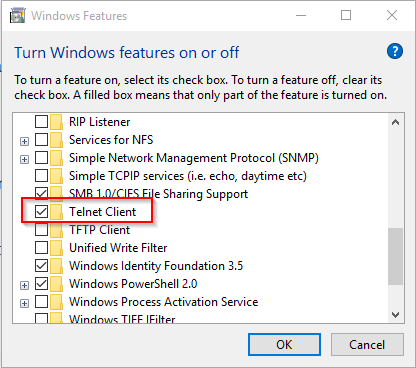The width and height of the screenshot is (416, 368).
Task: Click the folder icon next to Windows PowerShell 2.0
Action: coord(56,284)
